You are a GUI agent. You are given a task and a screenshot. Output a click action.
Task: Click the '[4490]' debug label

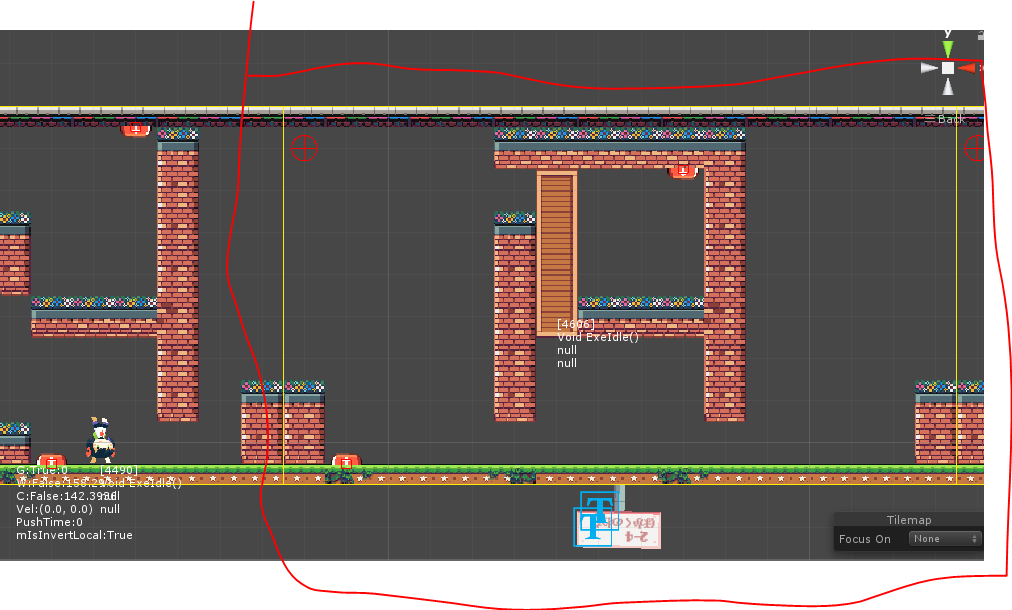[119, 470]
